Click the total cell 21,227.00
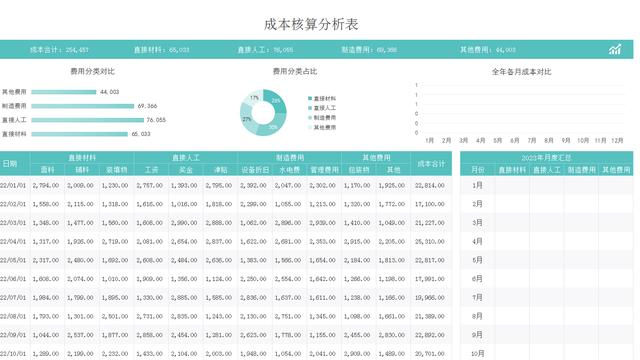640x360 pixels. (430, 223)
